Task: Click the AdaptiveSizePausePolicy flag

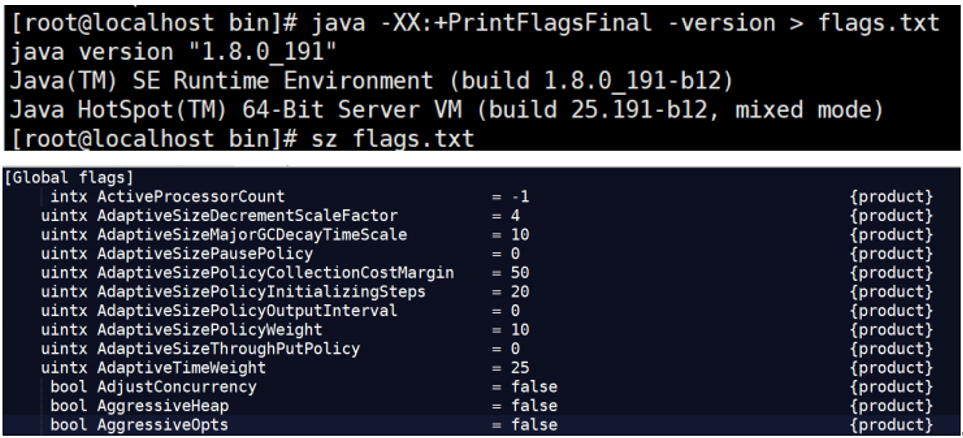Action: click(x=204, y=254)
